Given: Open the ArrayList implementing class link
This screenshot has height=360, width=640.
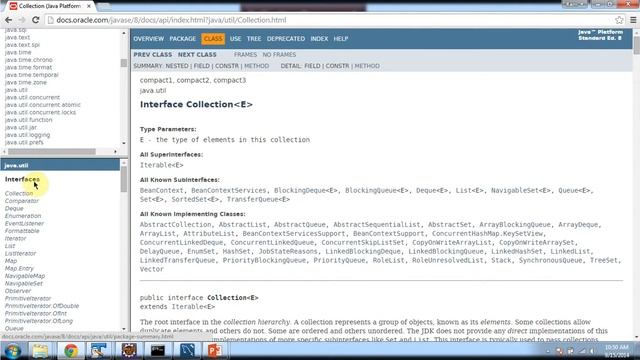Looking at the screenshot, I should pyautogui.click(x=158, y=234).
